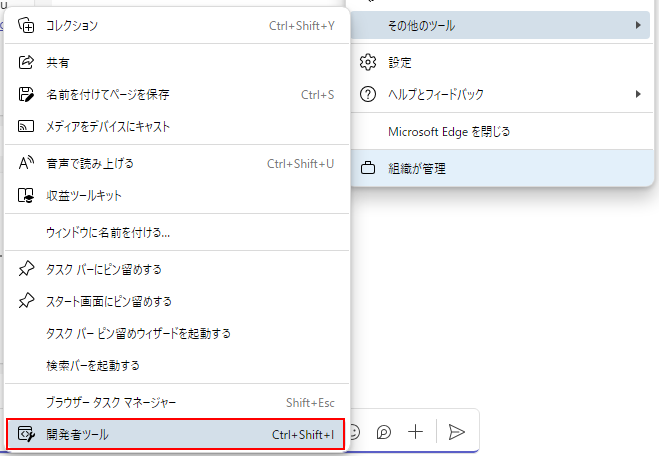Viewport: 659px width, 456px height.
Task: Click the Shift+Esc shortcut text
Action: [310, 403]
